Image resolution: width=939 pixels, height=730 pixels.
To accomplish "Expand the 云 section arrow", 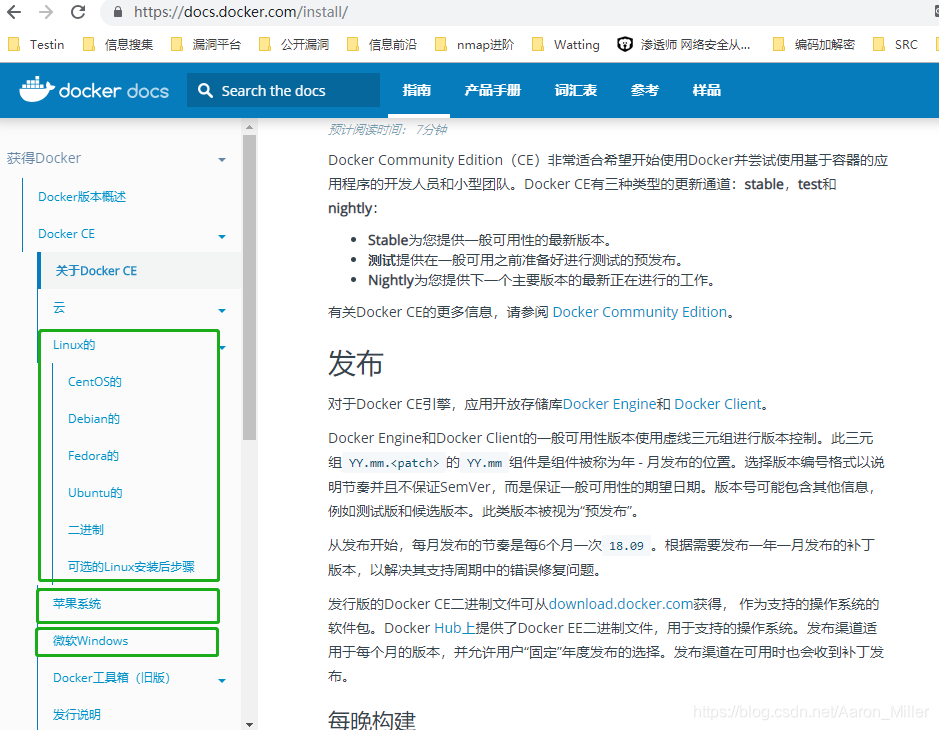I will click(x=222, y=311).
